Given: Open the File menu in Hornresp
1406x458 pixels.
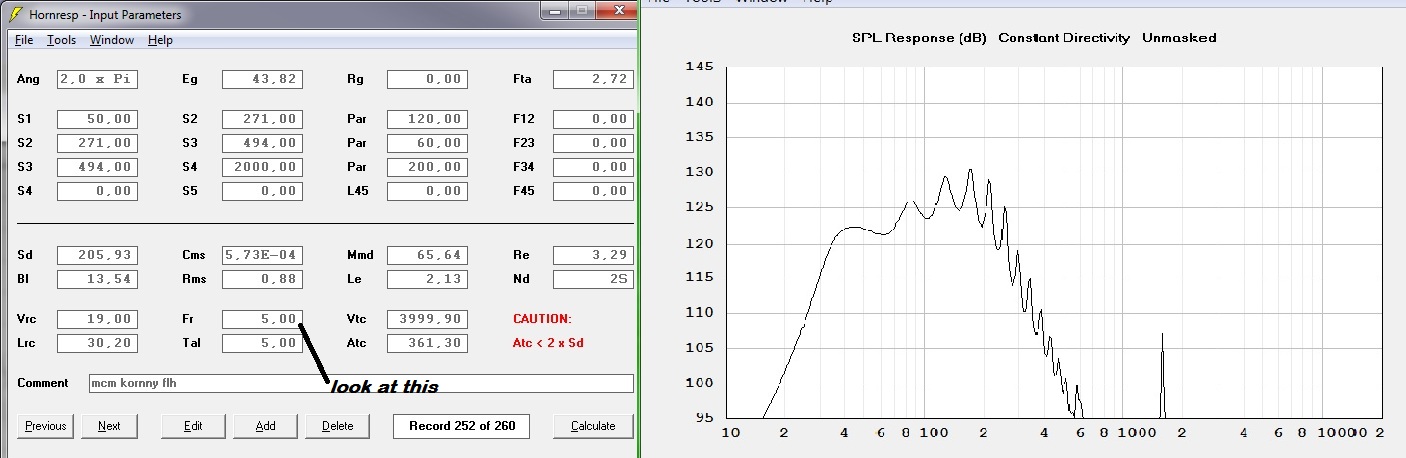Looking at the screenshot, I should (x=24, y=40).
